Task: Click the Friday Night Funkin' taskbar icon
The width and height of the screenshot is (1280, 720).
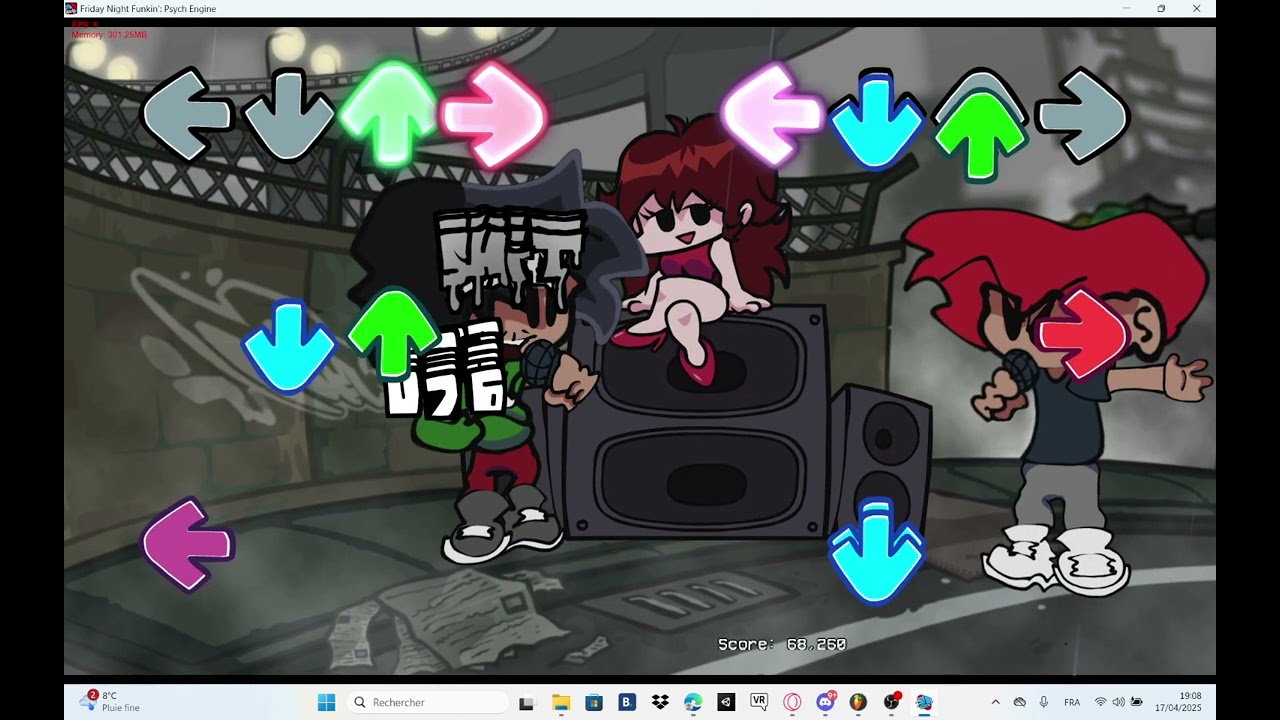Action: (x=924, y=703)
